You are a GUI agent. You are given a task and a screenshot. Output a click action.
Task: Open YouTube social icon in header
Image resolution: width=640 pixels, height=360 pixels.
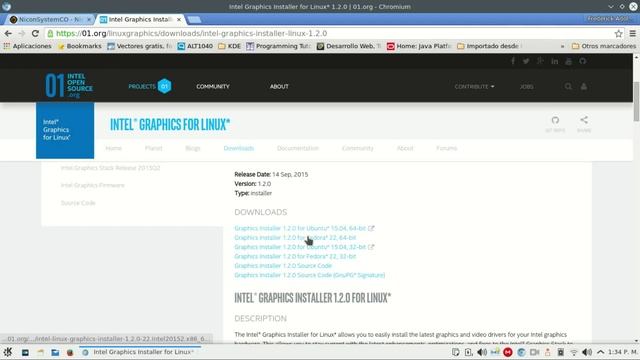(569, 61)
